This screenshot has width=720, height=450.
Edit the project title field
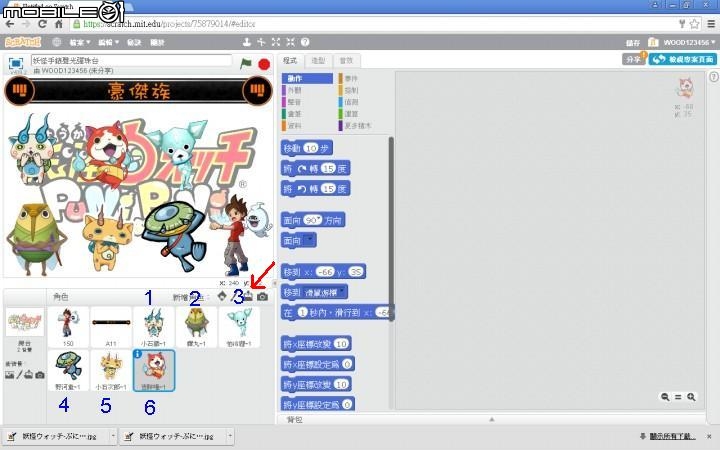(x=131, y=60)
